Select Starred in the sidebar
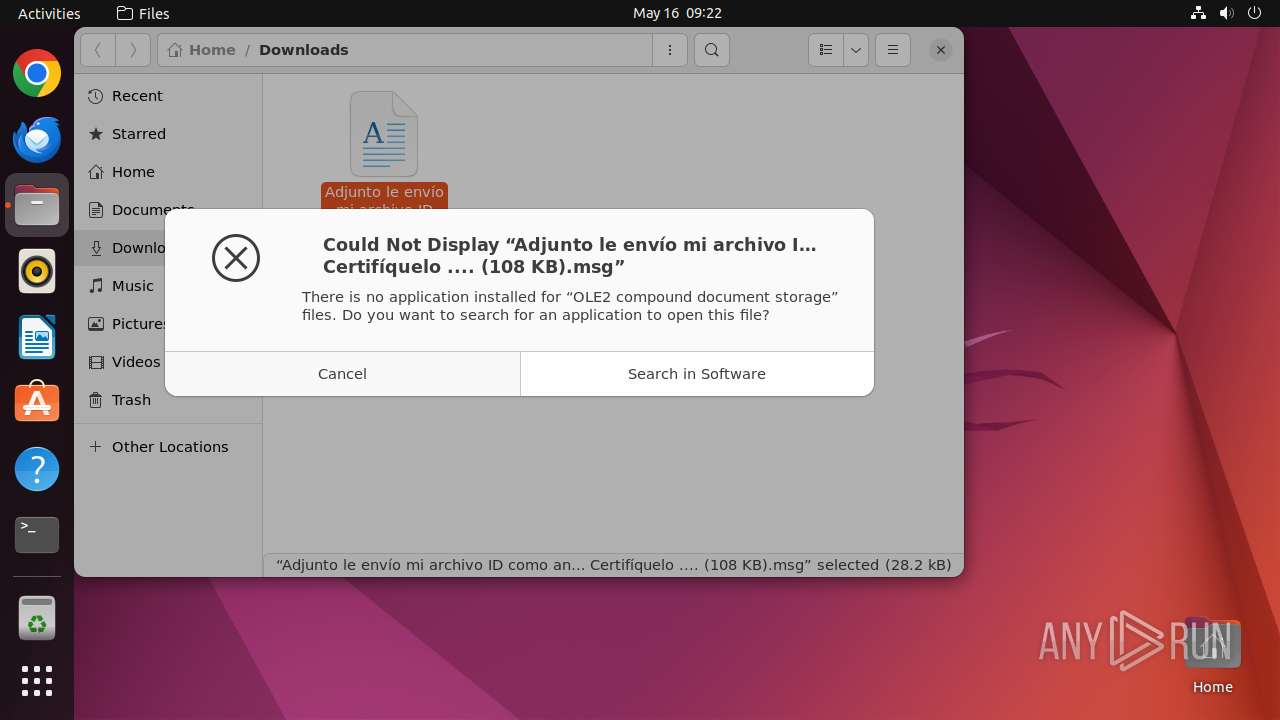 168,134
